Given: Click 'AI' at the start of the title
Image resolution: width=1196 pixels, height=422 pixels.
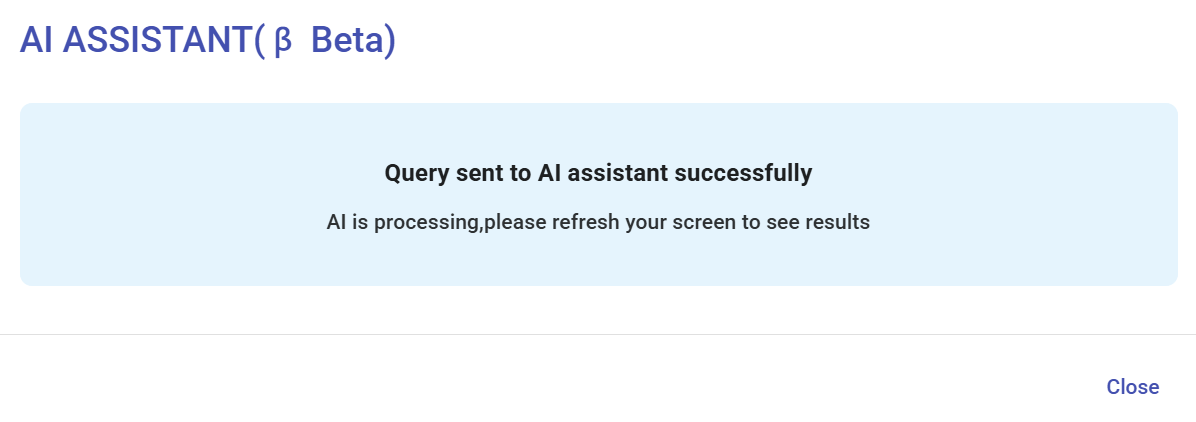Looking at the screenshot, I should pyautogui.click(x=36, y=41).
